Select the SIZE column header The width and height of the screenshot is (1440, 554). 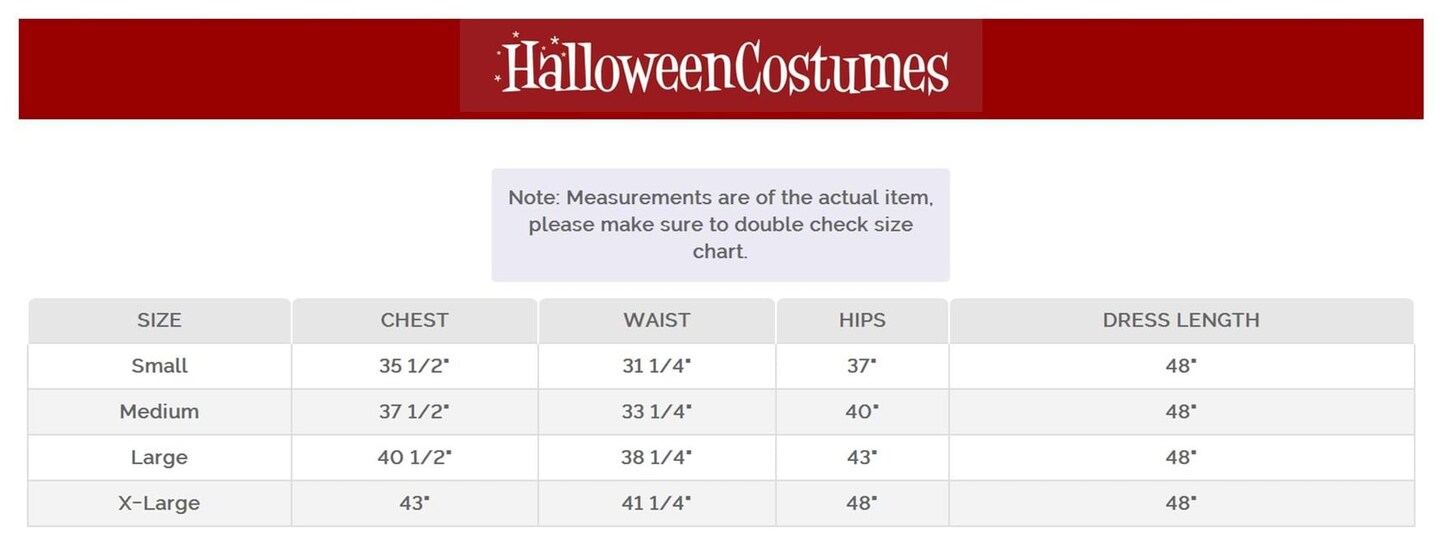(x=159, y=321)
